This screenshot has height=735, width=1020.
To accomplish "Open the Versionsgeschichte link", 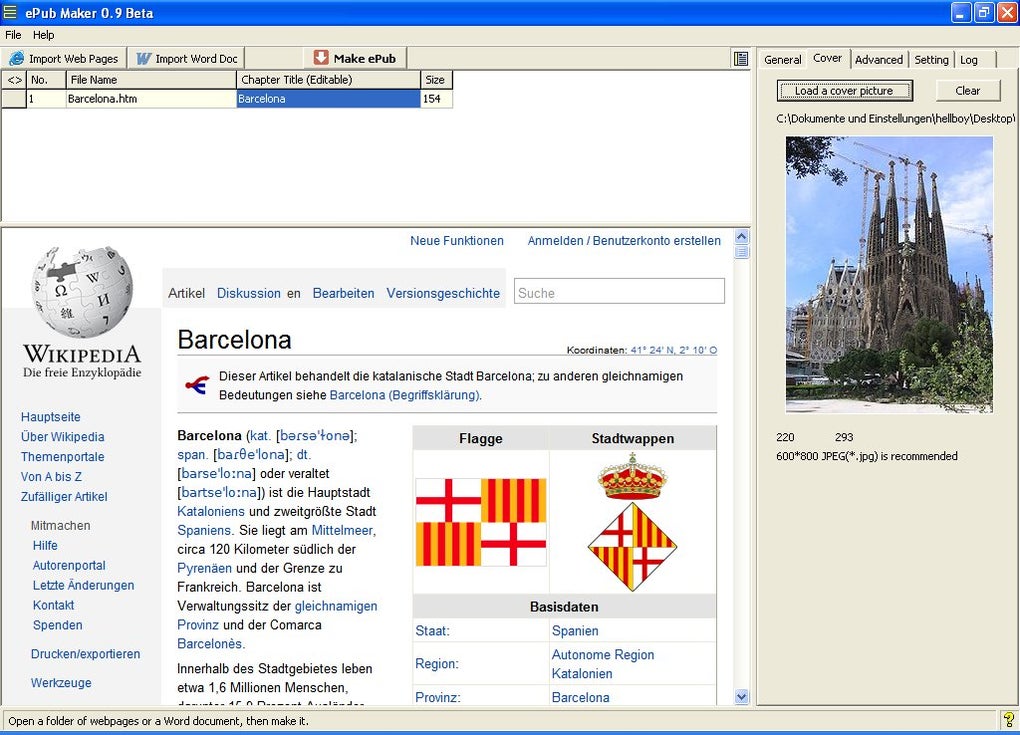I will pos(443,293).
